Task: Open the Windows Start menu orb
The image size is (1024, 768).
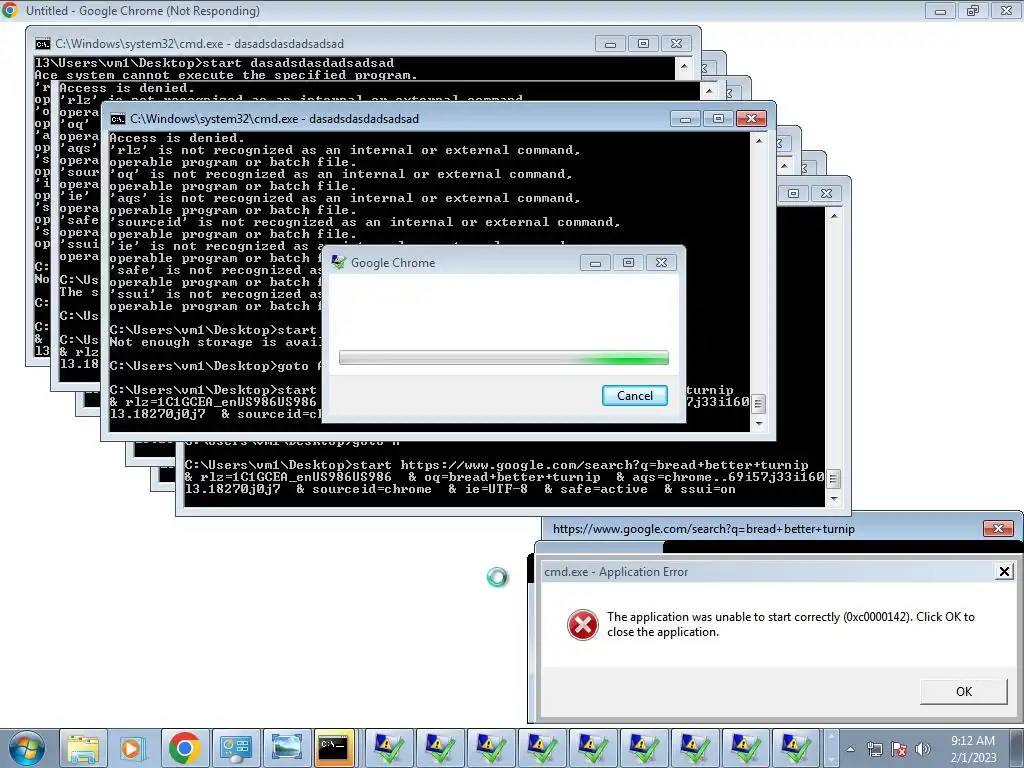Action: tap(27, 748)
